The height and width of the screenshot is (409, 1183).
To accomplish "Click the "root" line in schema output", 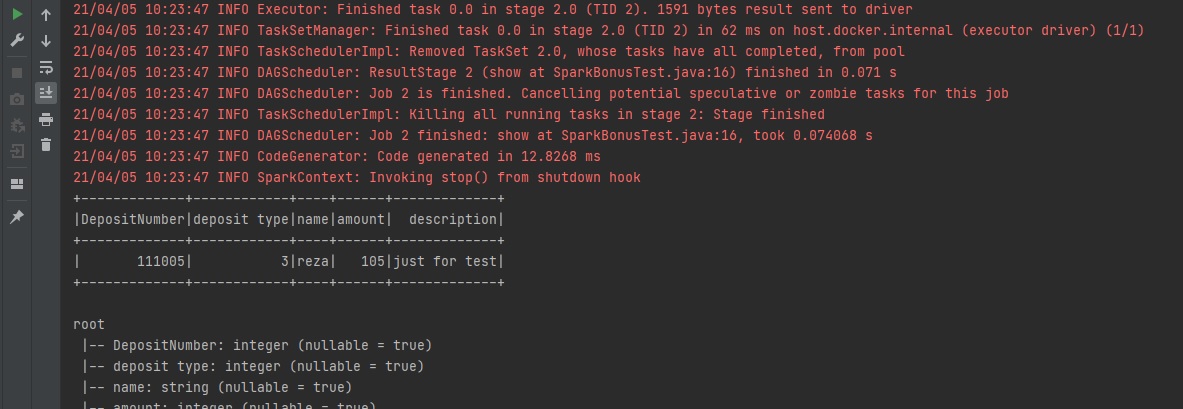I will tap(89, 324).
